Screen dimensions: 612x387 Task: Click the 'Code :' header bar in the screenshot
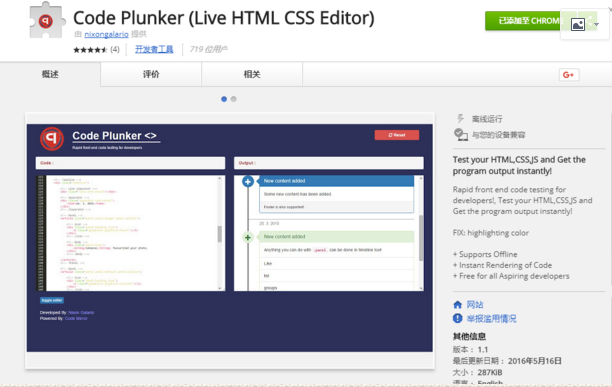[x=130, y=163]
